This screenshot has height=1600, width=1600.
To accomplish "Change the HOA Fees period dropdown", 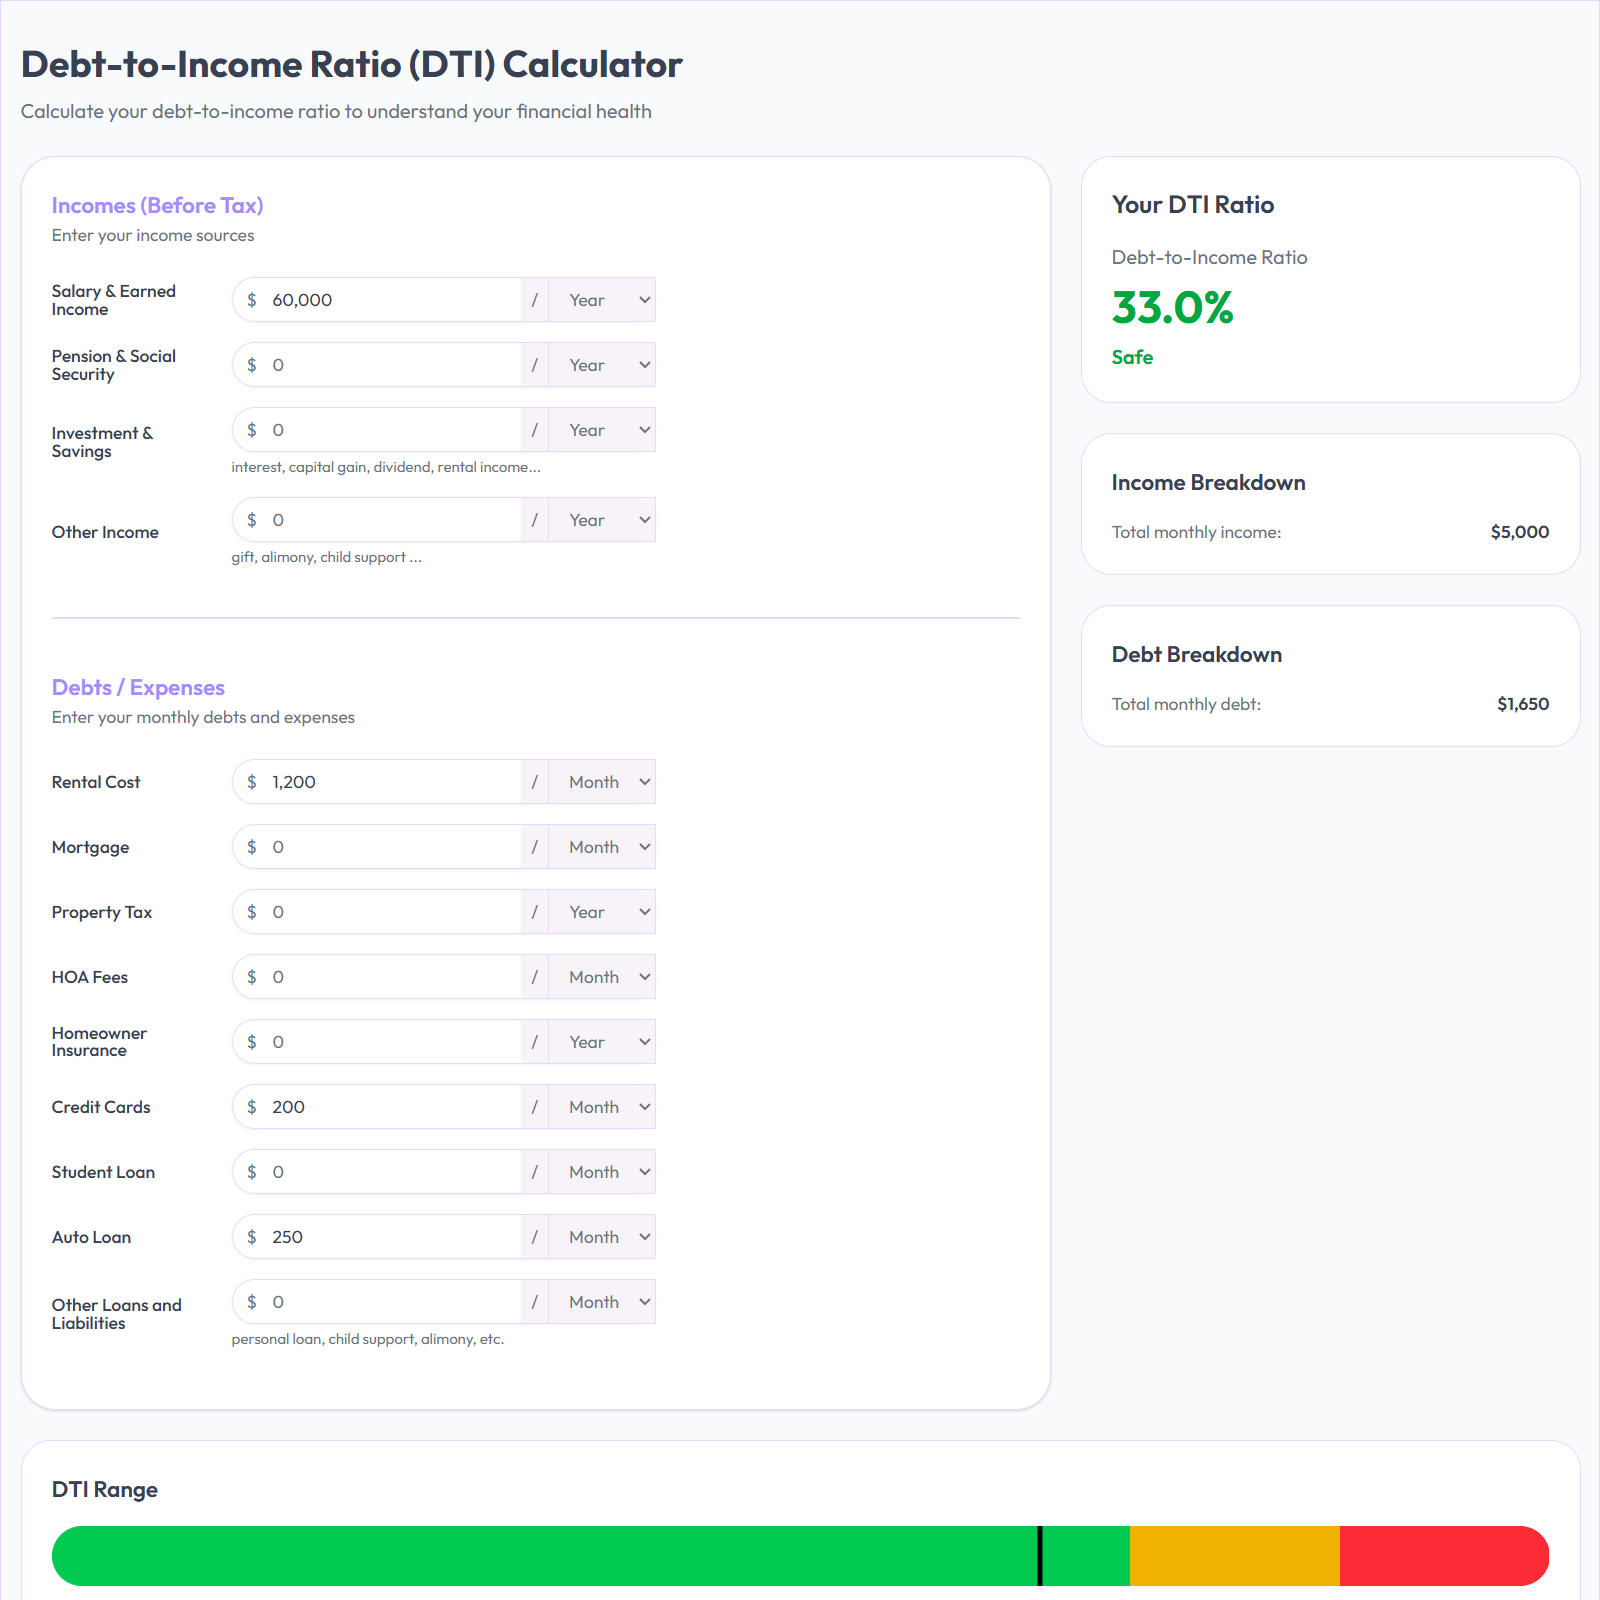I will [x=601, y=976].
